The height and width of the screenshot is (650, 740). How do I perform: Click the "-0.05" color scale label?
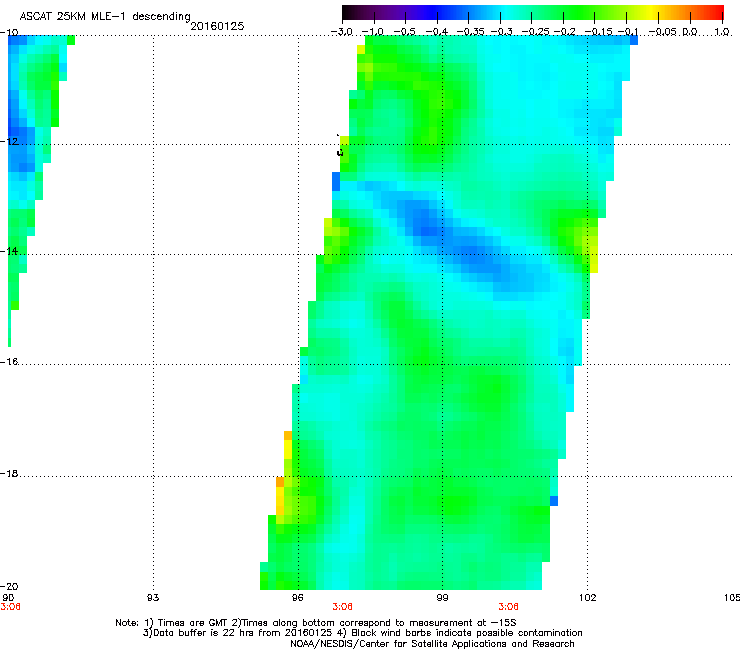pyautogui.click(x=662, y=32)
